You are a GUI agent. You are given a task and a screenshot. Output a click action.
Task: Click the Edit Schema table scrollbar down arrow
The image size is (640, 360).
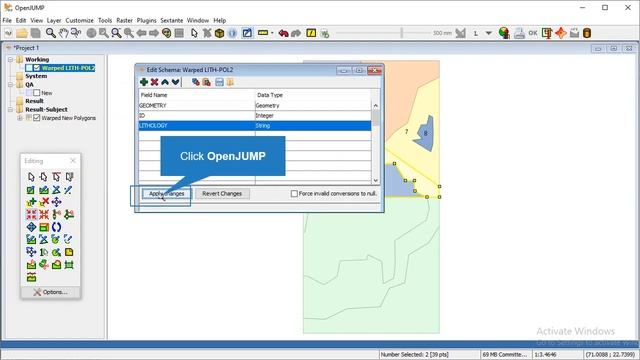click(x=376, y=180)
